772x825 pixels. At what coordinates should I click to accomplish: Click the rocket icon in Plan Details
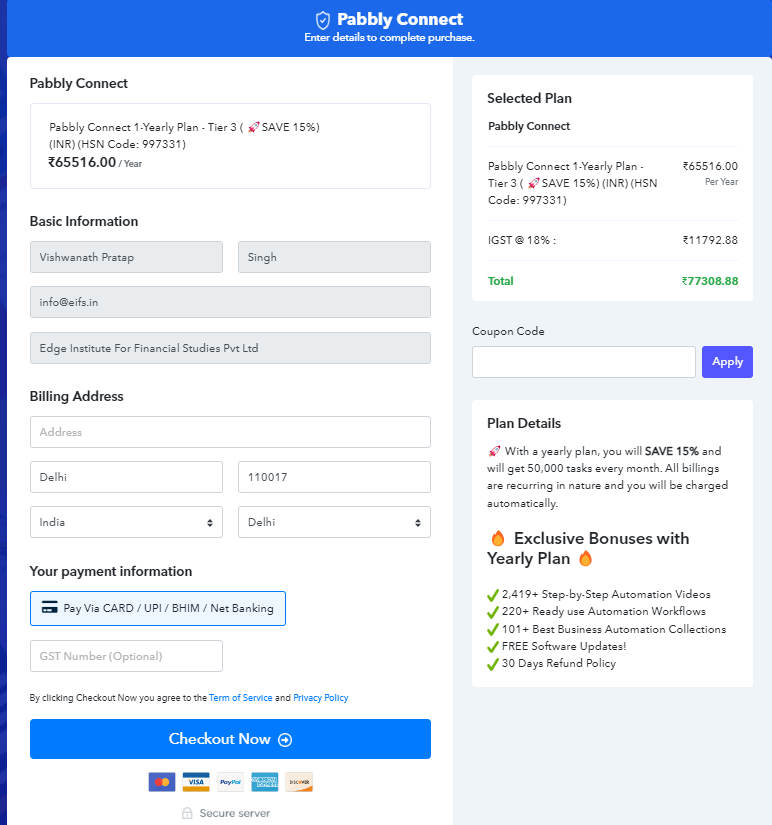tap(494, 451)
